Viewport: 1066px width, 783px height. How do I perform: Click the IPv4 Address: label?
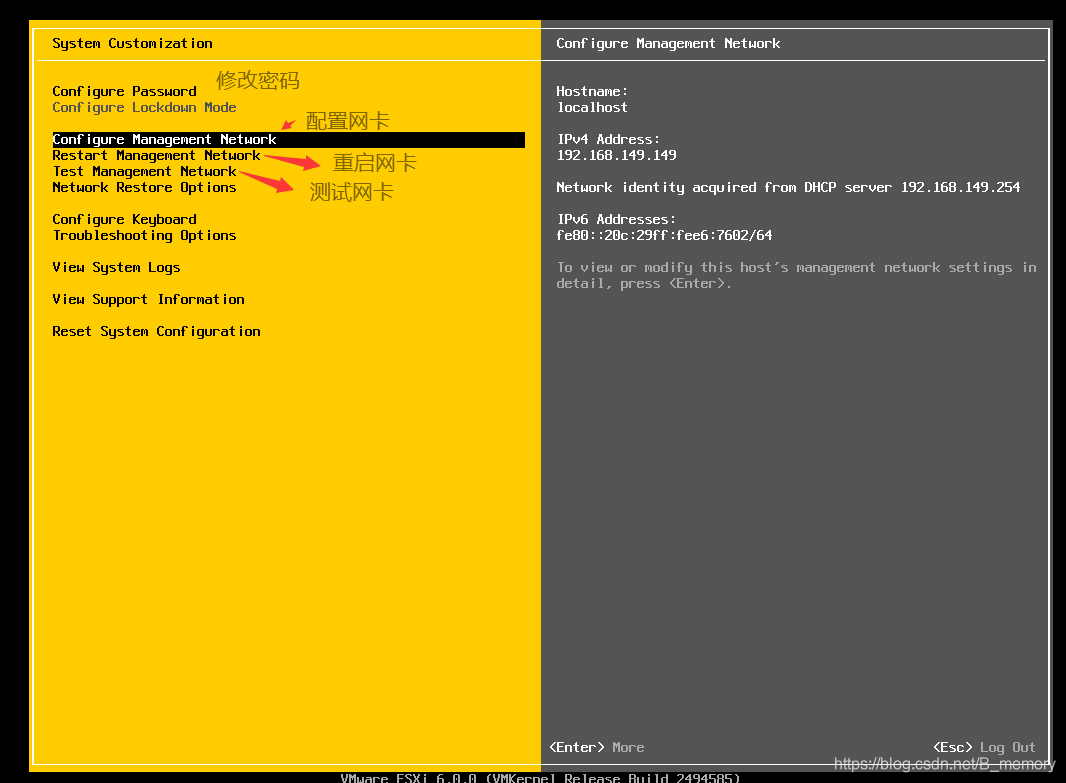[x=608, y=139]
